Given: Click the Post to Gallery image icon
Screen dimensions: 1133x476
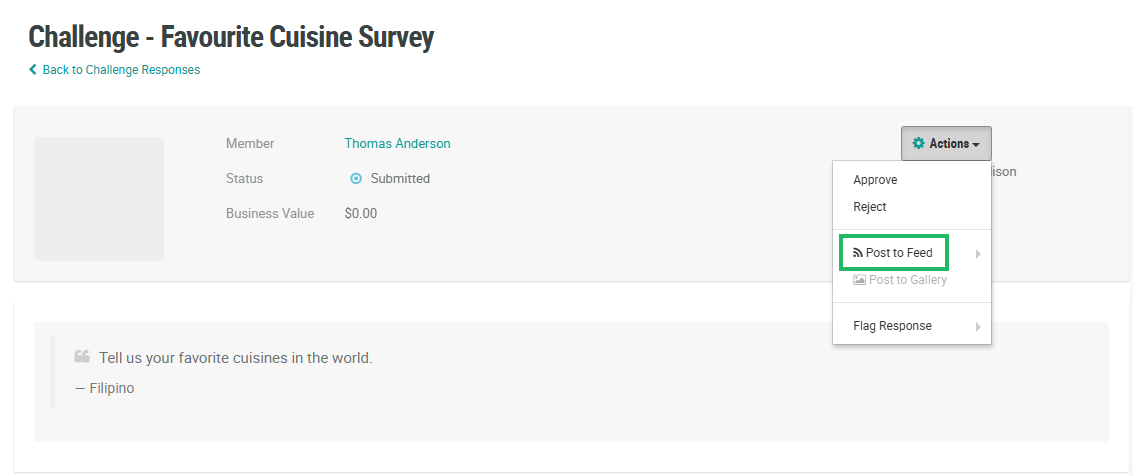Looking at the screenshot, I should [859, 281].
